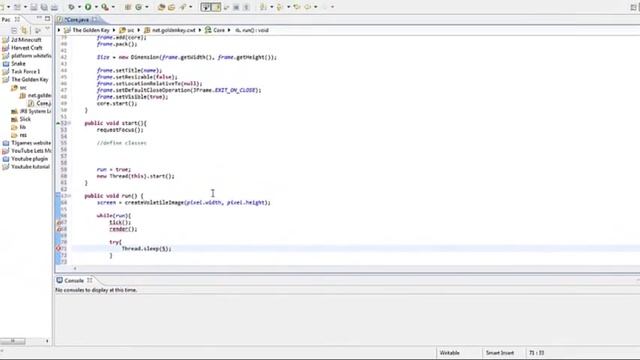Click the Search flashlight toolbar icon
The width and height of the screenshot is (640, 360).
pyautogui.click(x=183, y=7)
